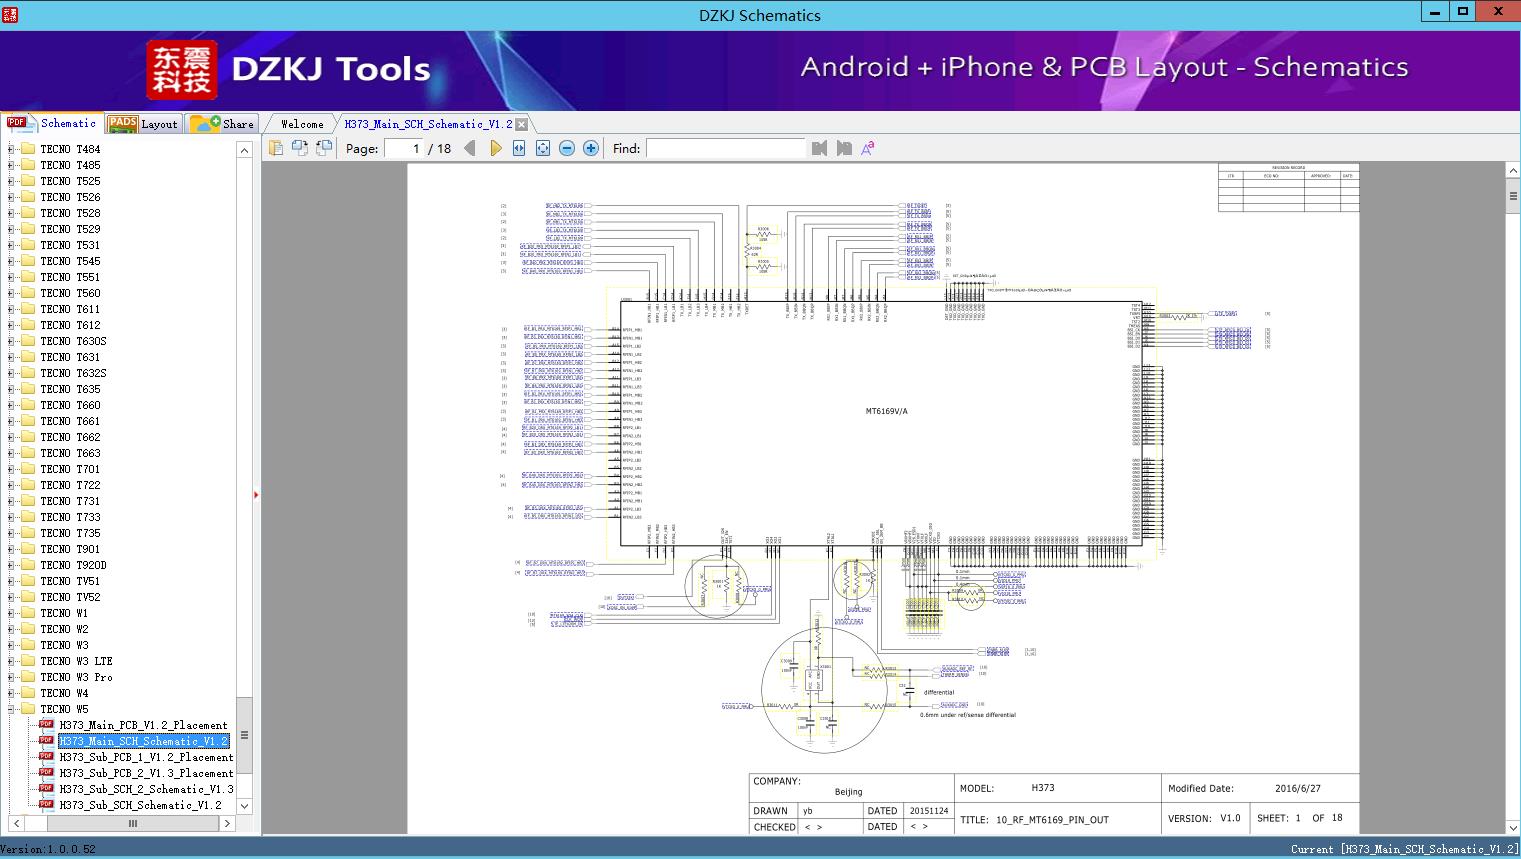Click the TECNO T484 folder icon
Screen dimensions: 1521x859
click(28, 149)
